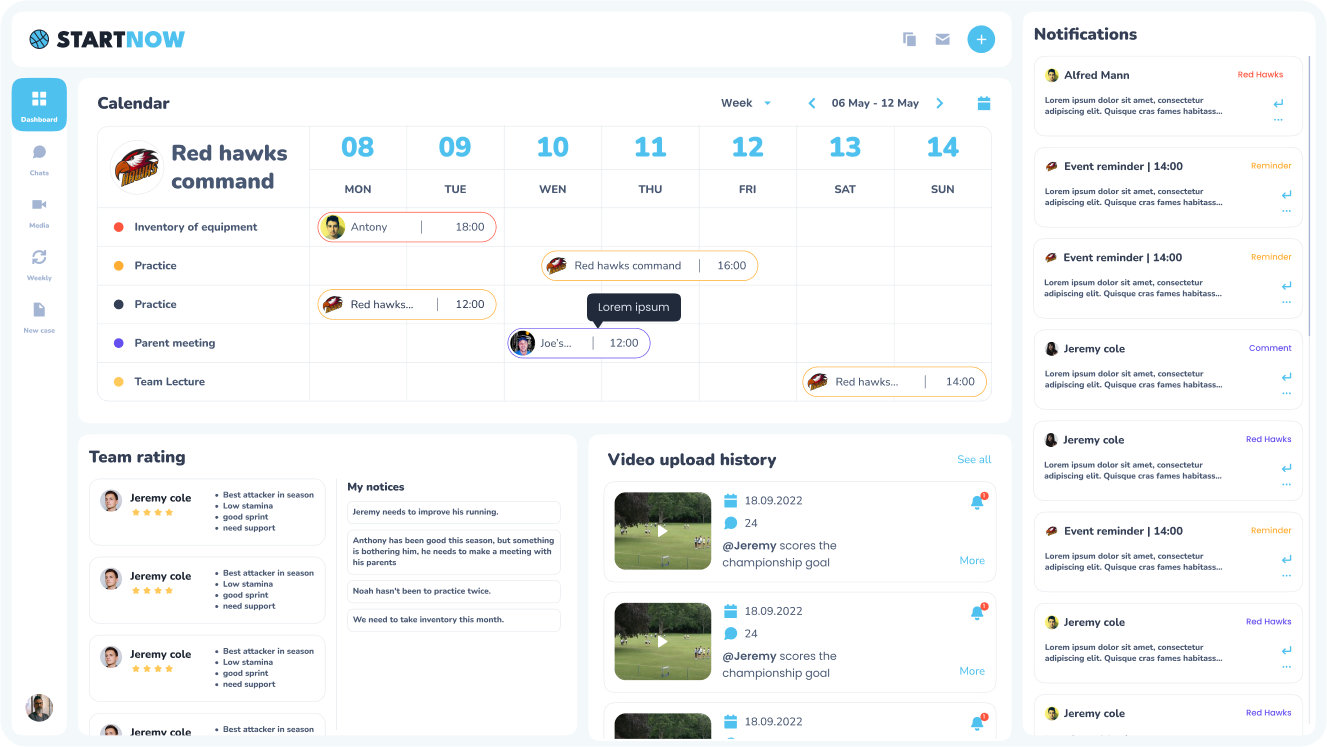
Task: Click See all in Video upload history
Action: [973, 460]
